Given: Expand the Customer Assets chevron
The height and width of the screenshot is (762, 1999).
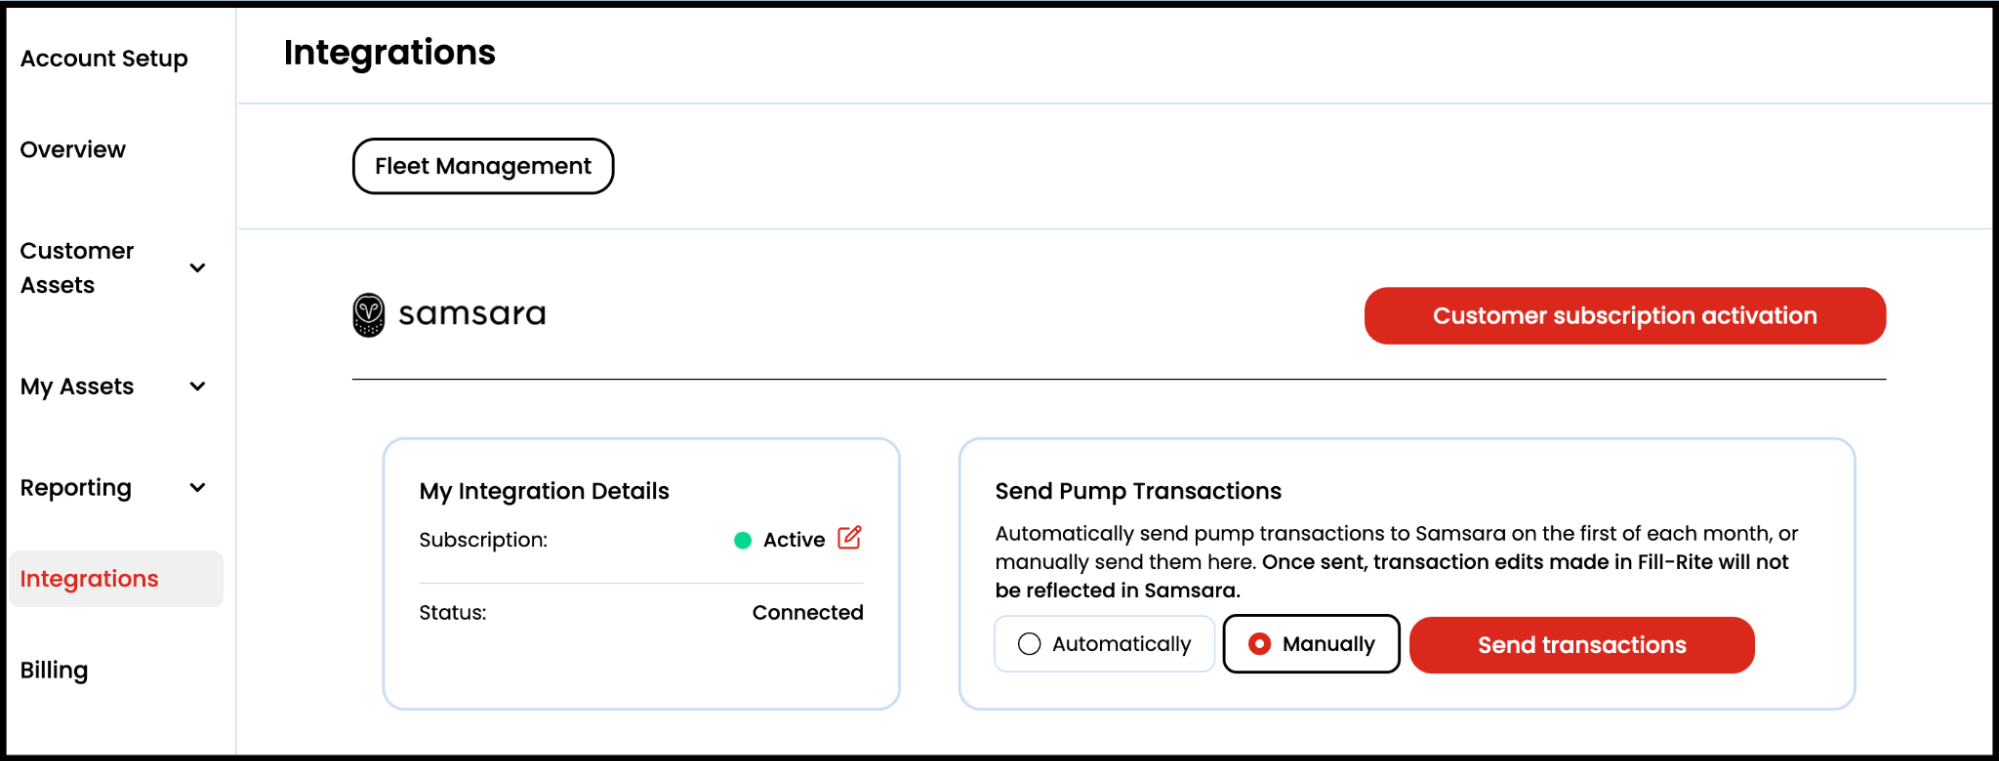Looking at the screenshot, I should pyautogui.click(x=198, y=268).
